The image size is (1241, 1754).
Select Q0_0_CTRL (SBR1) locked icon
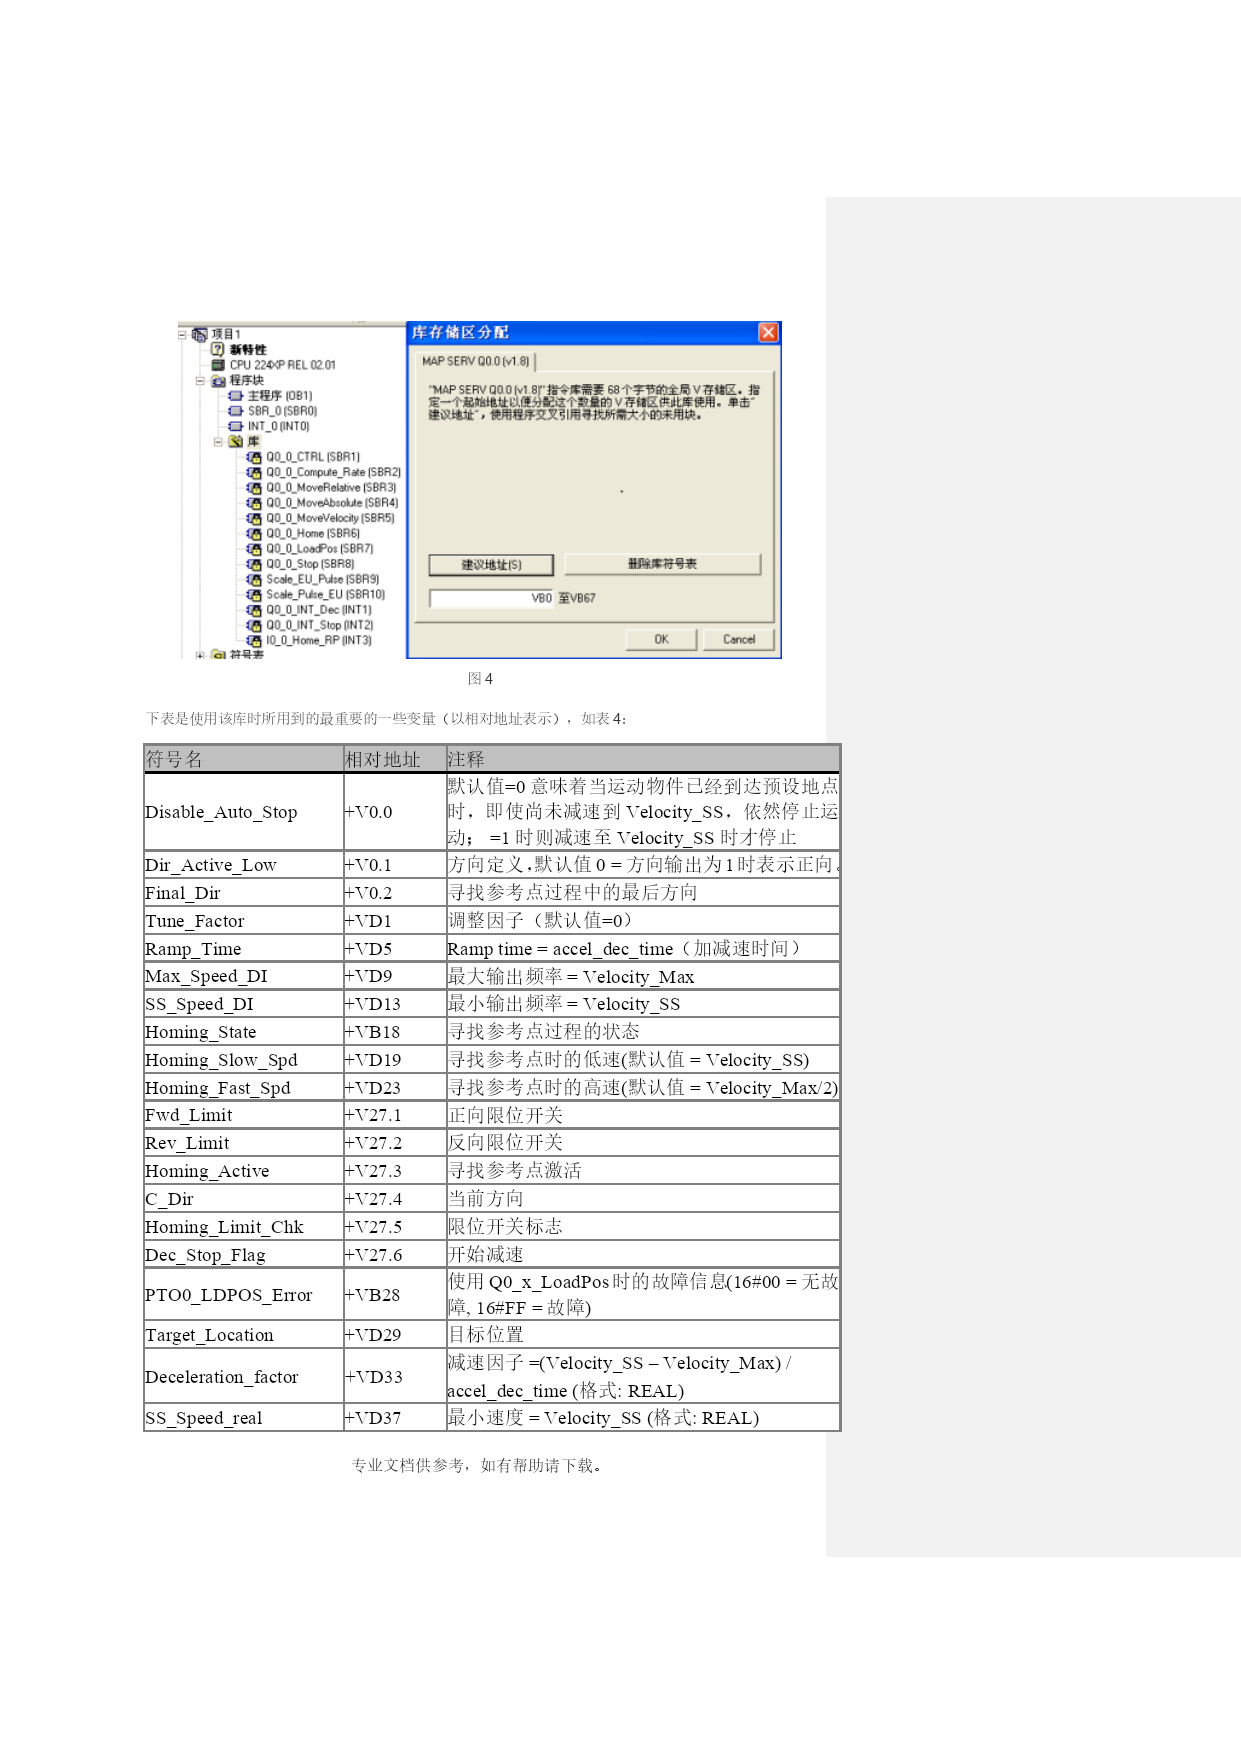point(254,457)
